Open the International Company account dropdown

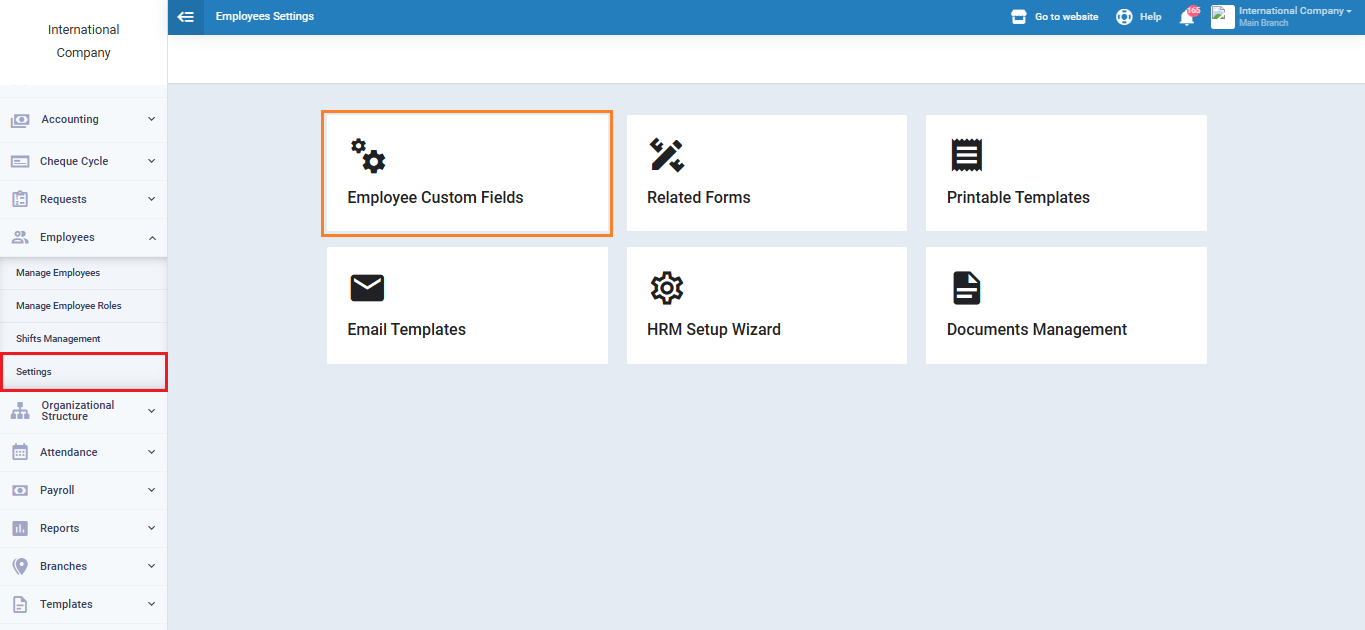tap(1294, 12)
